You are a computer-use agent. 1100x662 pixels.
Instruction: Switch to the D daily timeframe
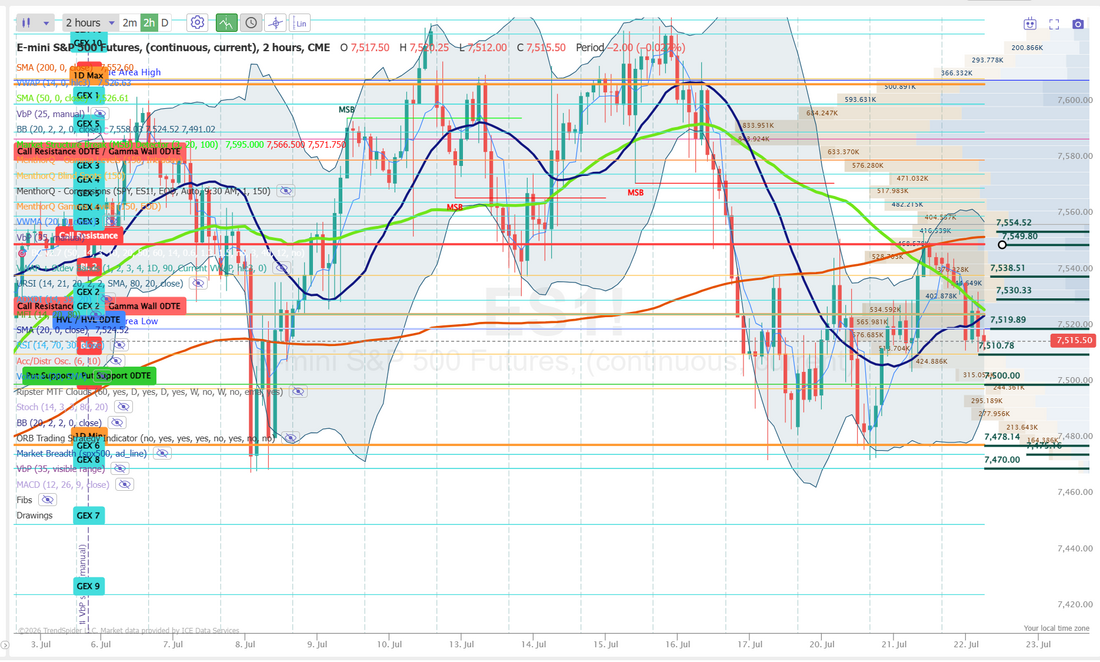tap(165, 22)
